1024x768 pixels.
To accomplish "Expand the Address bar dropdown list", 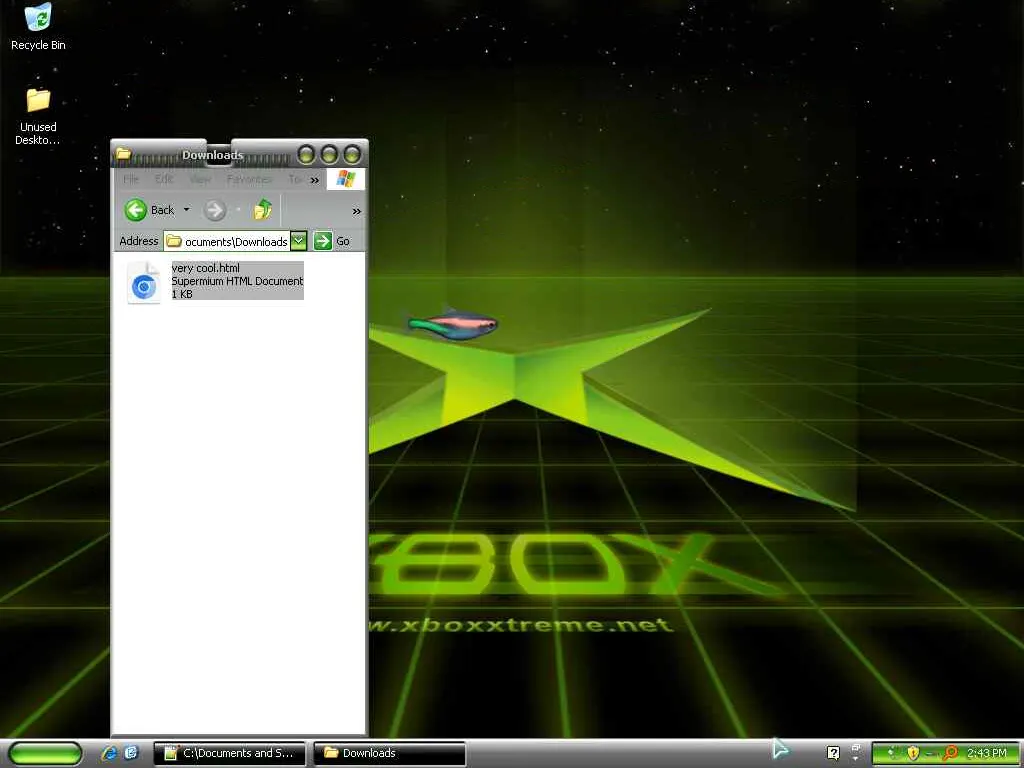I will point(298,241).
